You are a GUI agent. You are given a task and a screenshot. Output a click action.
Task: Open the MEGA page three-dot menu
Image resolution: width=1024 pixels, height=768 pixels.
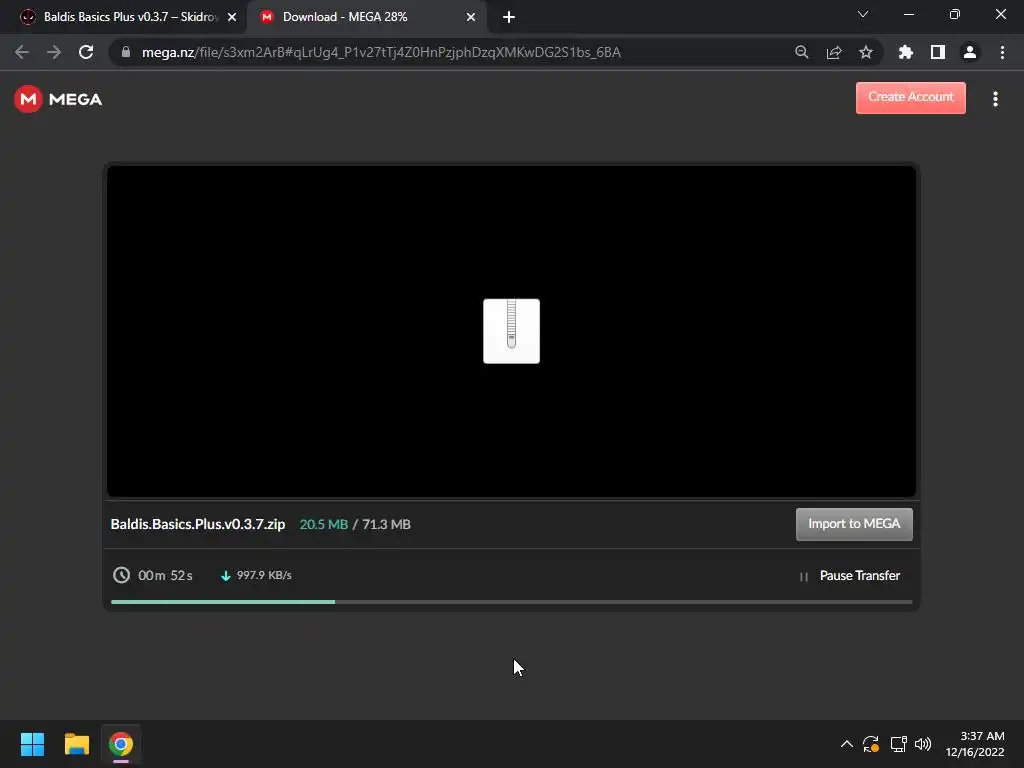coord(995,99)
